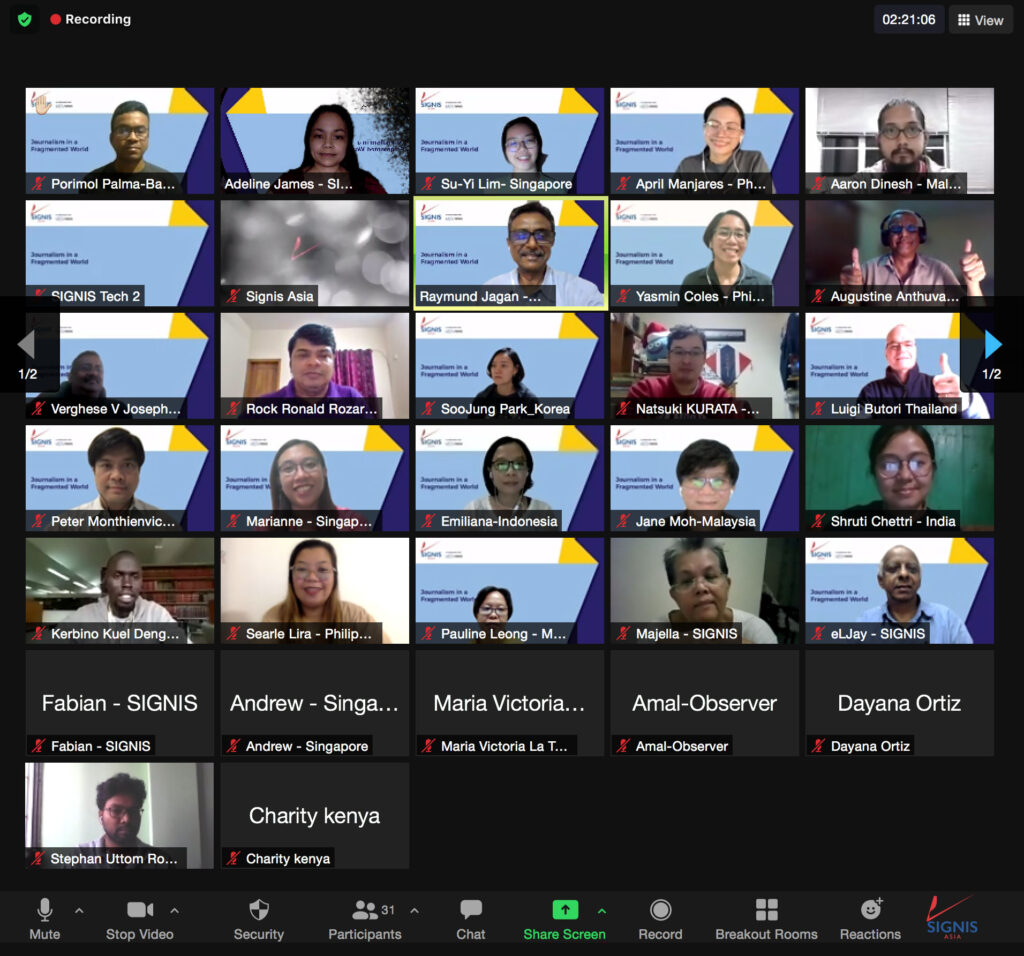Open the Participants panel
Viewport: 1024px width, 956px height.
click(364, 919)
